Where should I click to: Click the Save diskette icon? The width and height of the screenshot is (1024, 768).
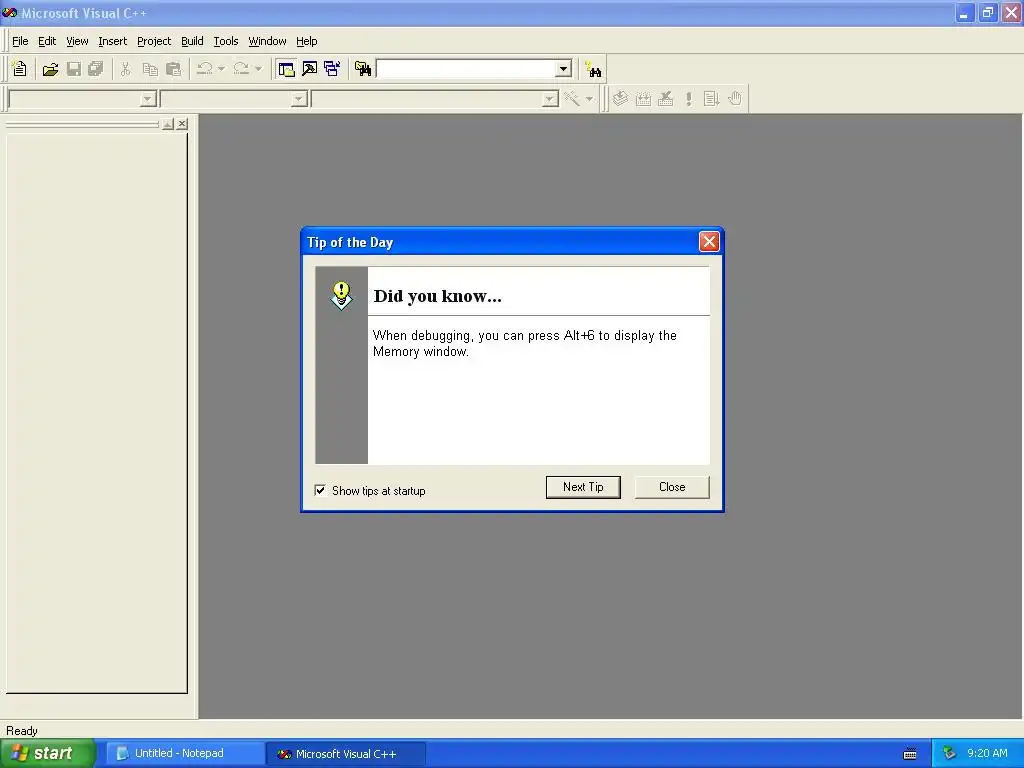tap(74, 69)
